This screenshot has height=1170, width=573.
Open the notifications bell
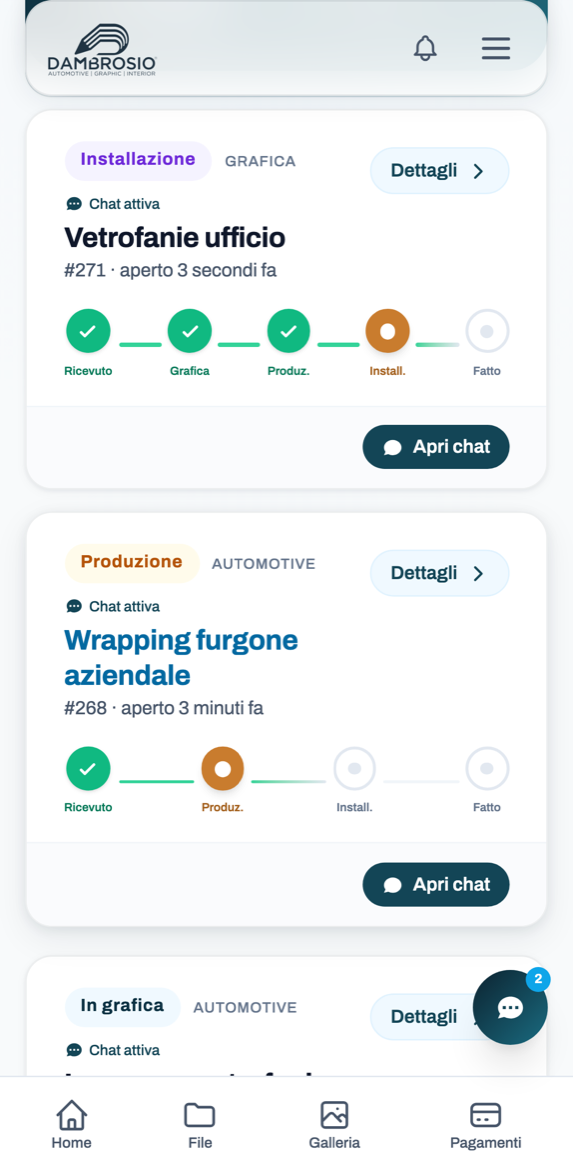[x=425, y=48]
